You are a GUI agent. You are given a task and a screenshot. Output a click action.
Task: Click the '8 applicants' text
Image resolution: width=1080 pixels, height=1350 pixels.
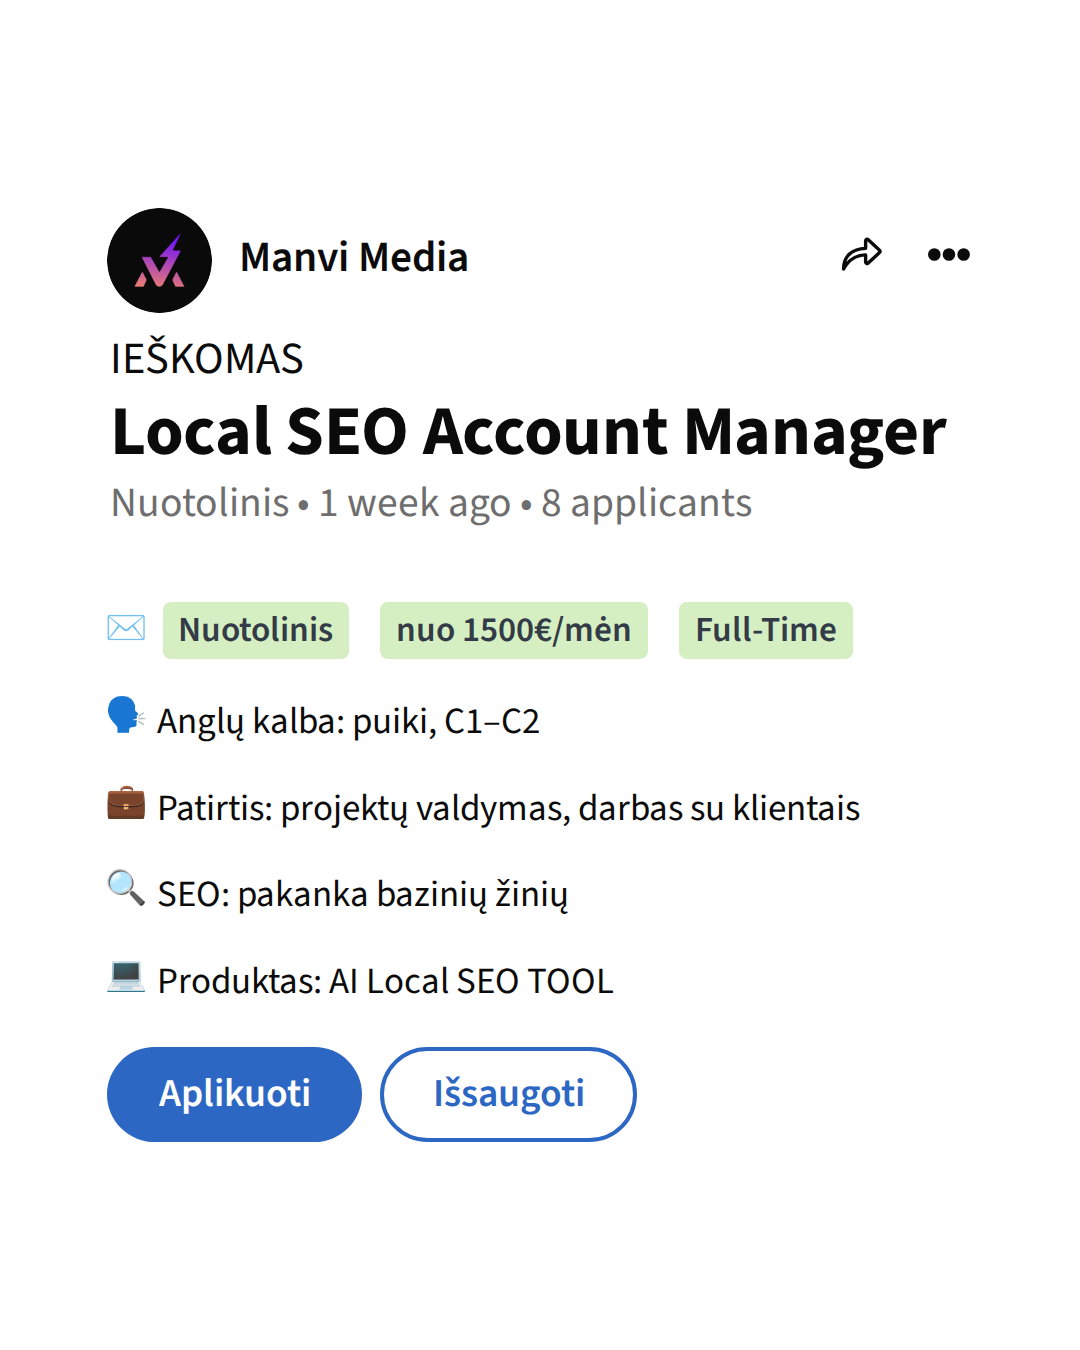coord(647,503)
